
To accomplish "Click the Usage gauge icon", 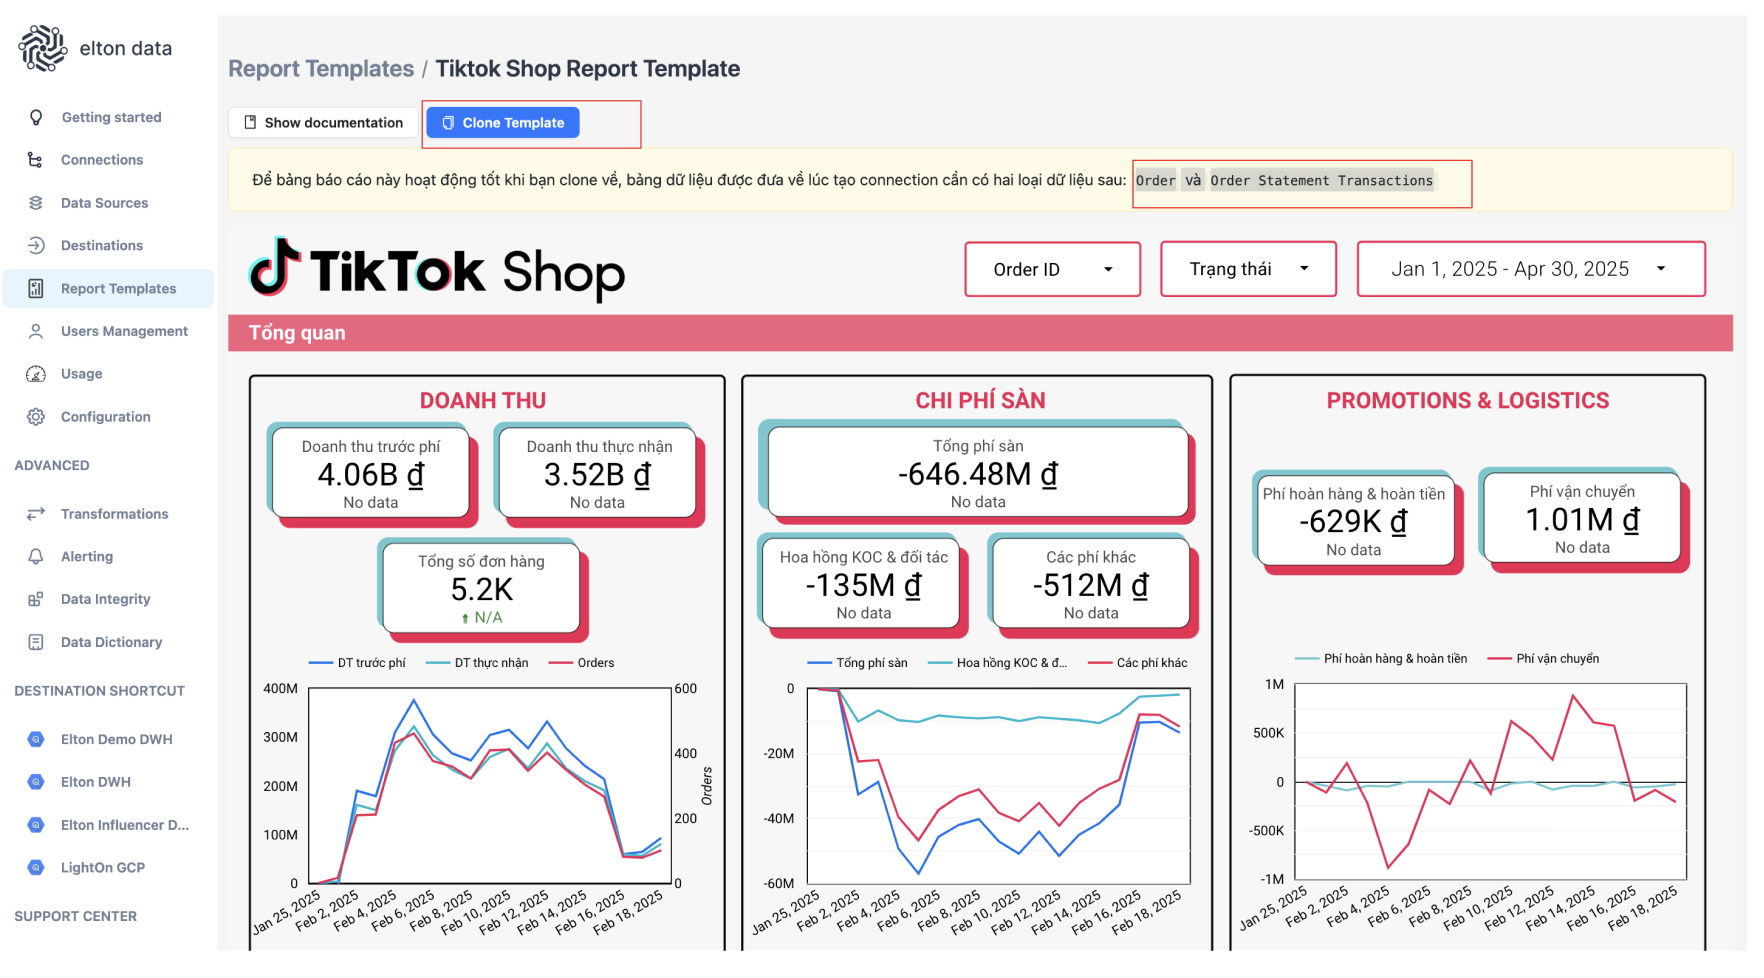I will [x=36, y=374].
